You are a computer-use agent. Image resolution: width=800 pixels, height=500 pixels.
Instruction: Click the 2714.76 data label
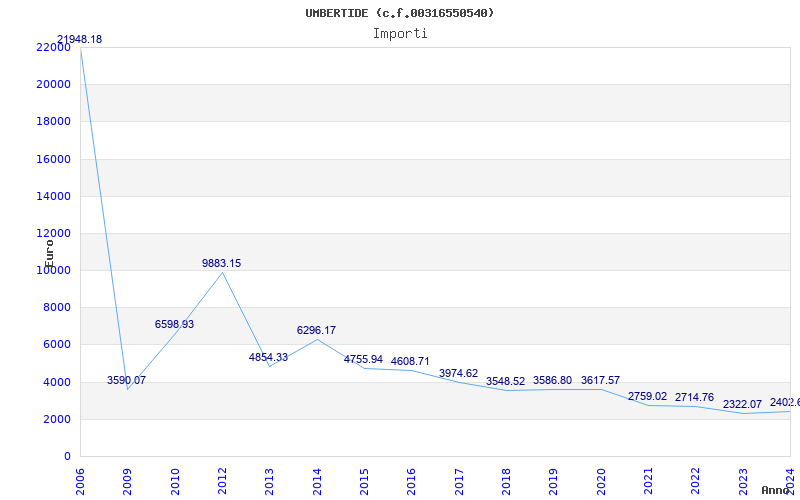pos(694,397)
